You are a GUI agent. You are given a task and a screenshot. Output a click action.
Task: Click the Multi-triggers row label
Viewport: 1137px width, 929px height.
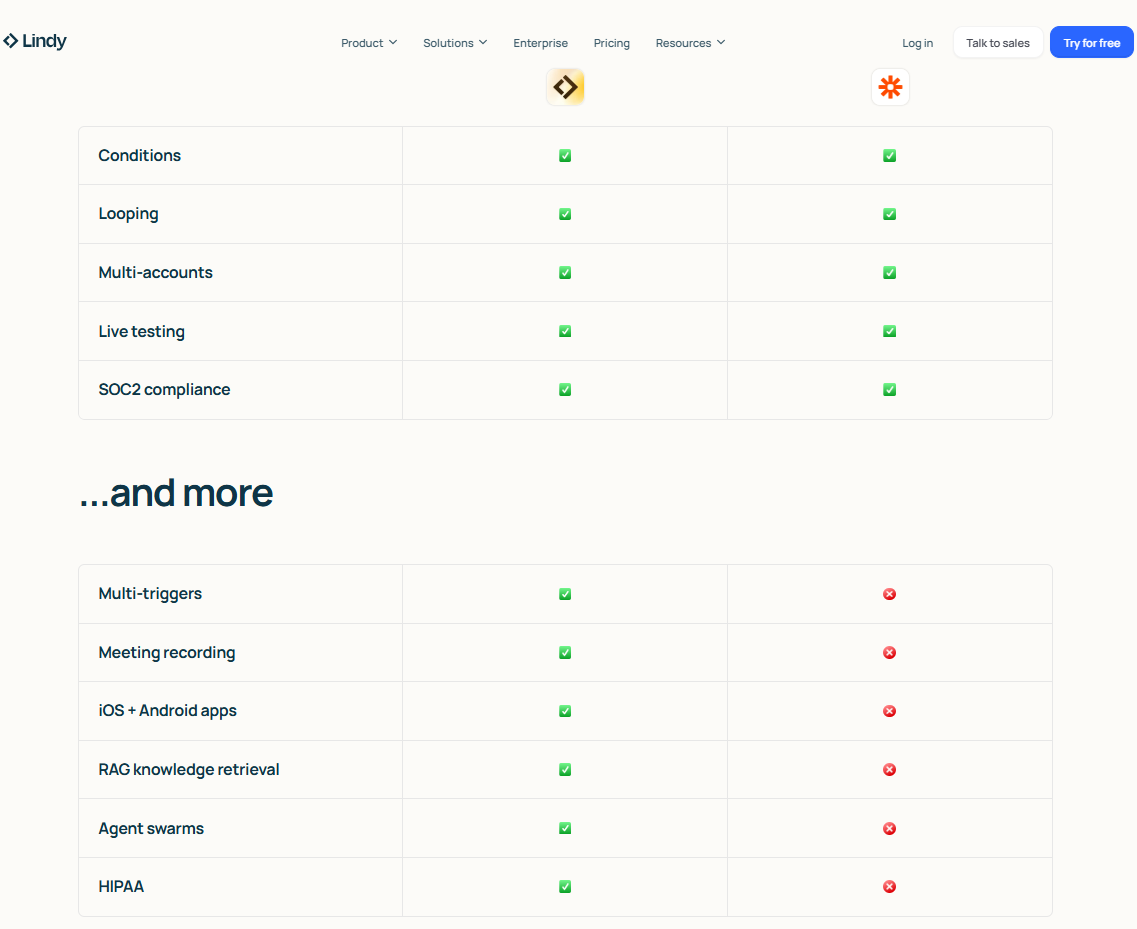(150, 594)
